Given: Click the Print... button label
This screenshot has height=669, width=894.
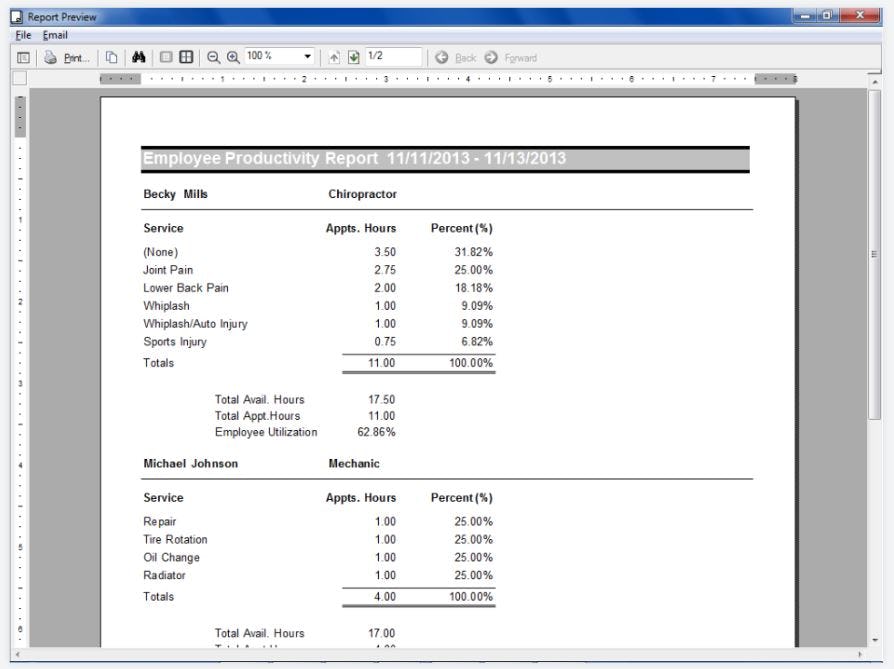Looking at the screenshot, I should tap(76, 58).
